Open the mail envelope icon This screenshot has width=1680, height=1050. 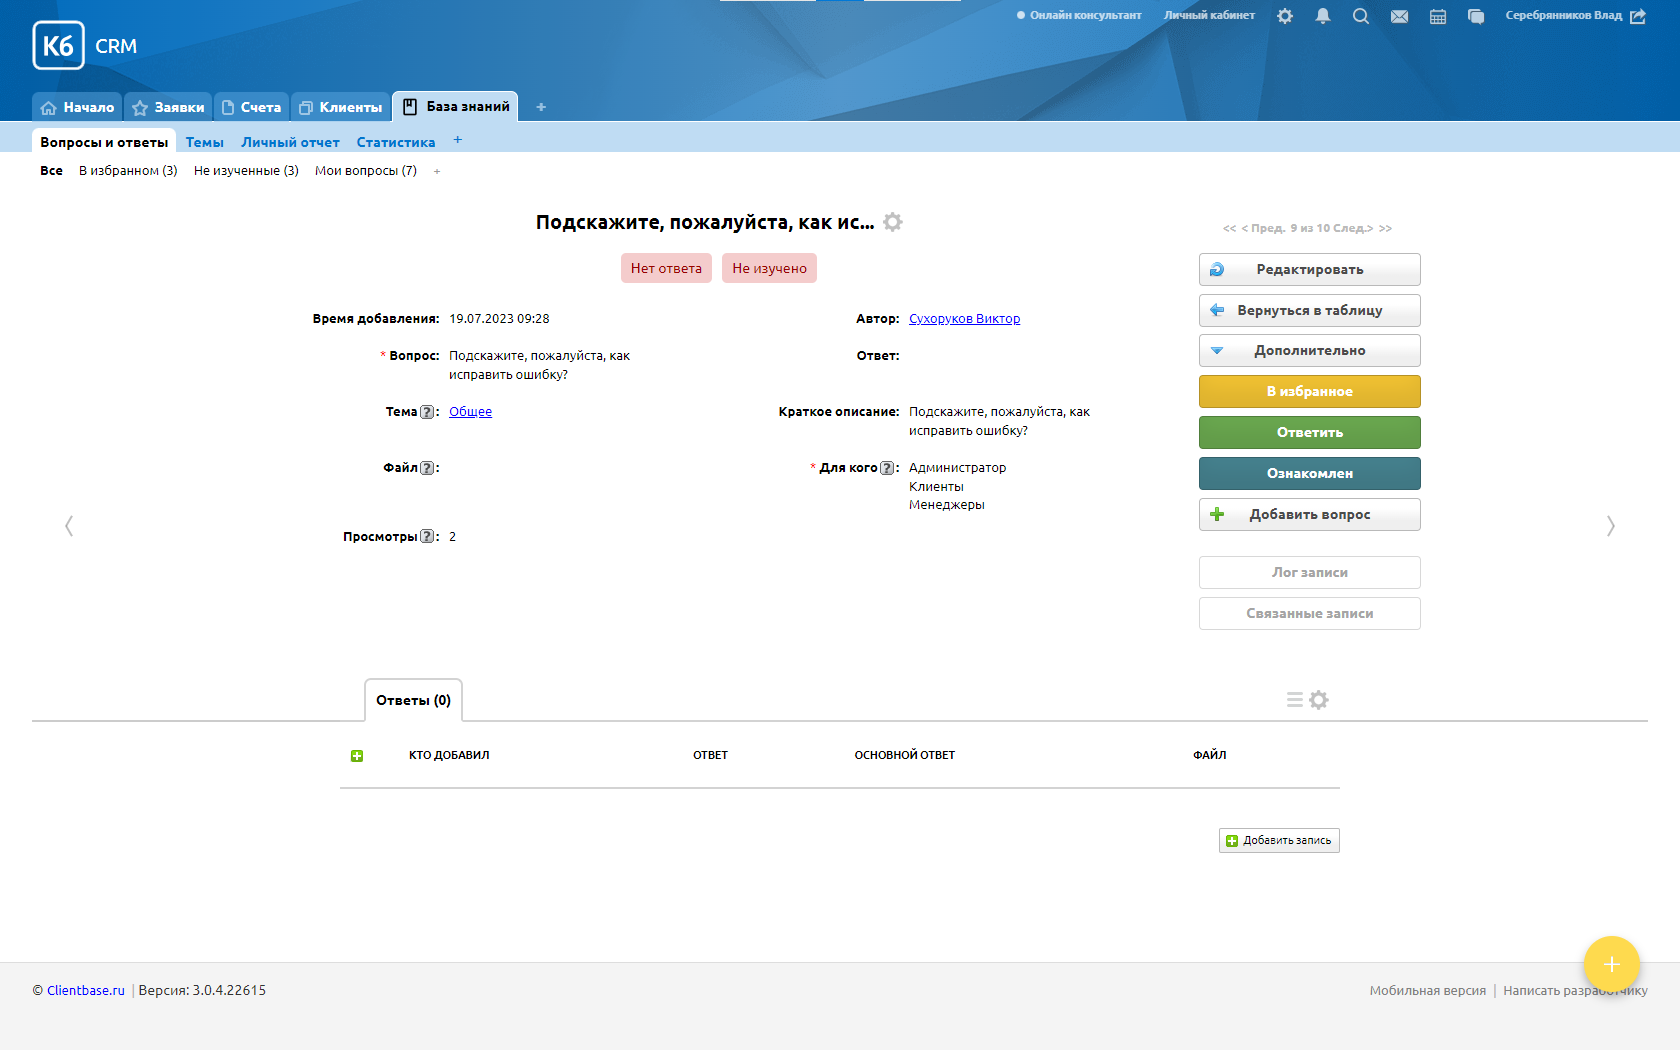point(1399,16)
